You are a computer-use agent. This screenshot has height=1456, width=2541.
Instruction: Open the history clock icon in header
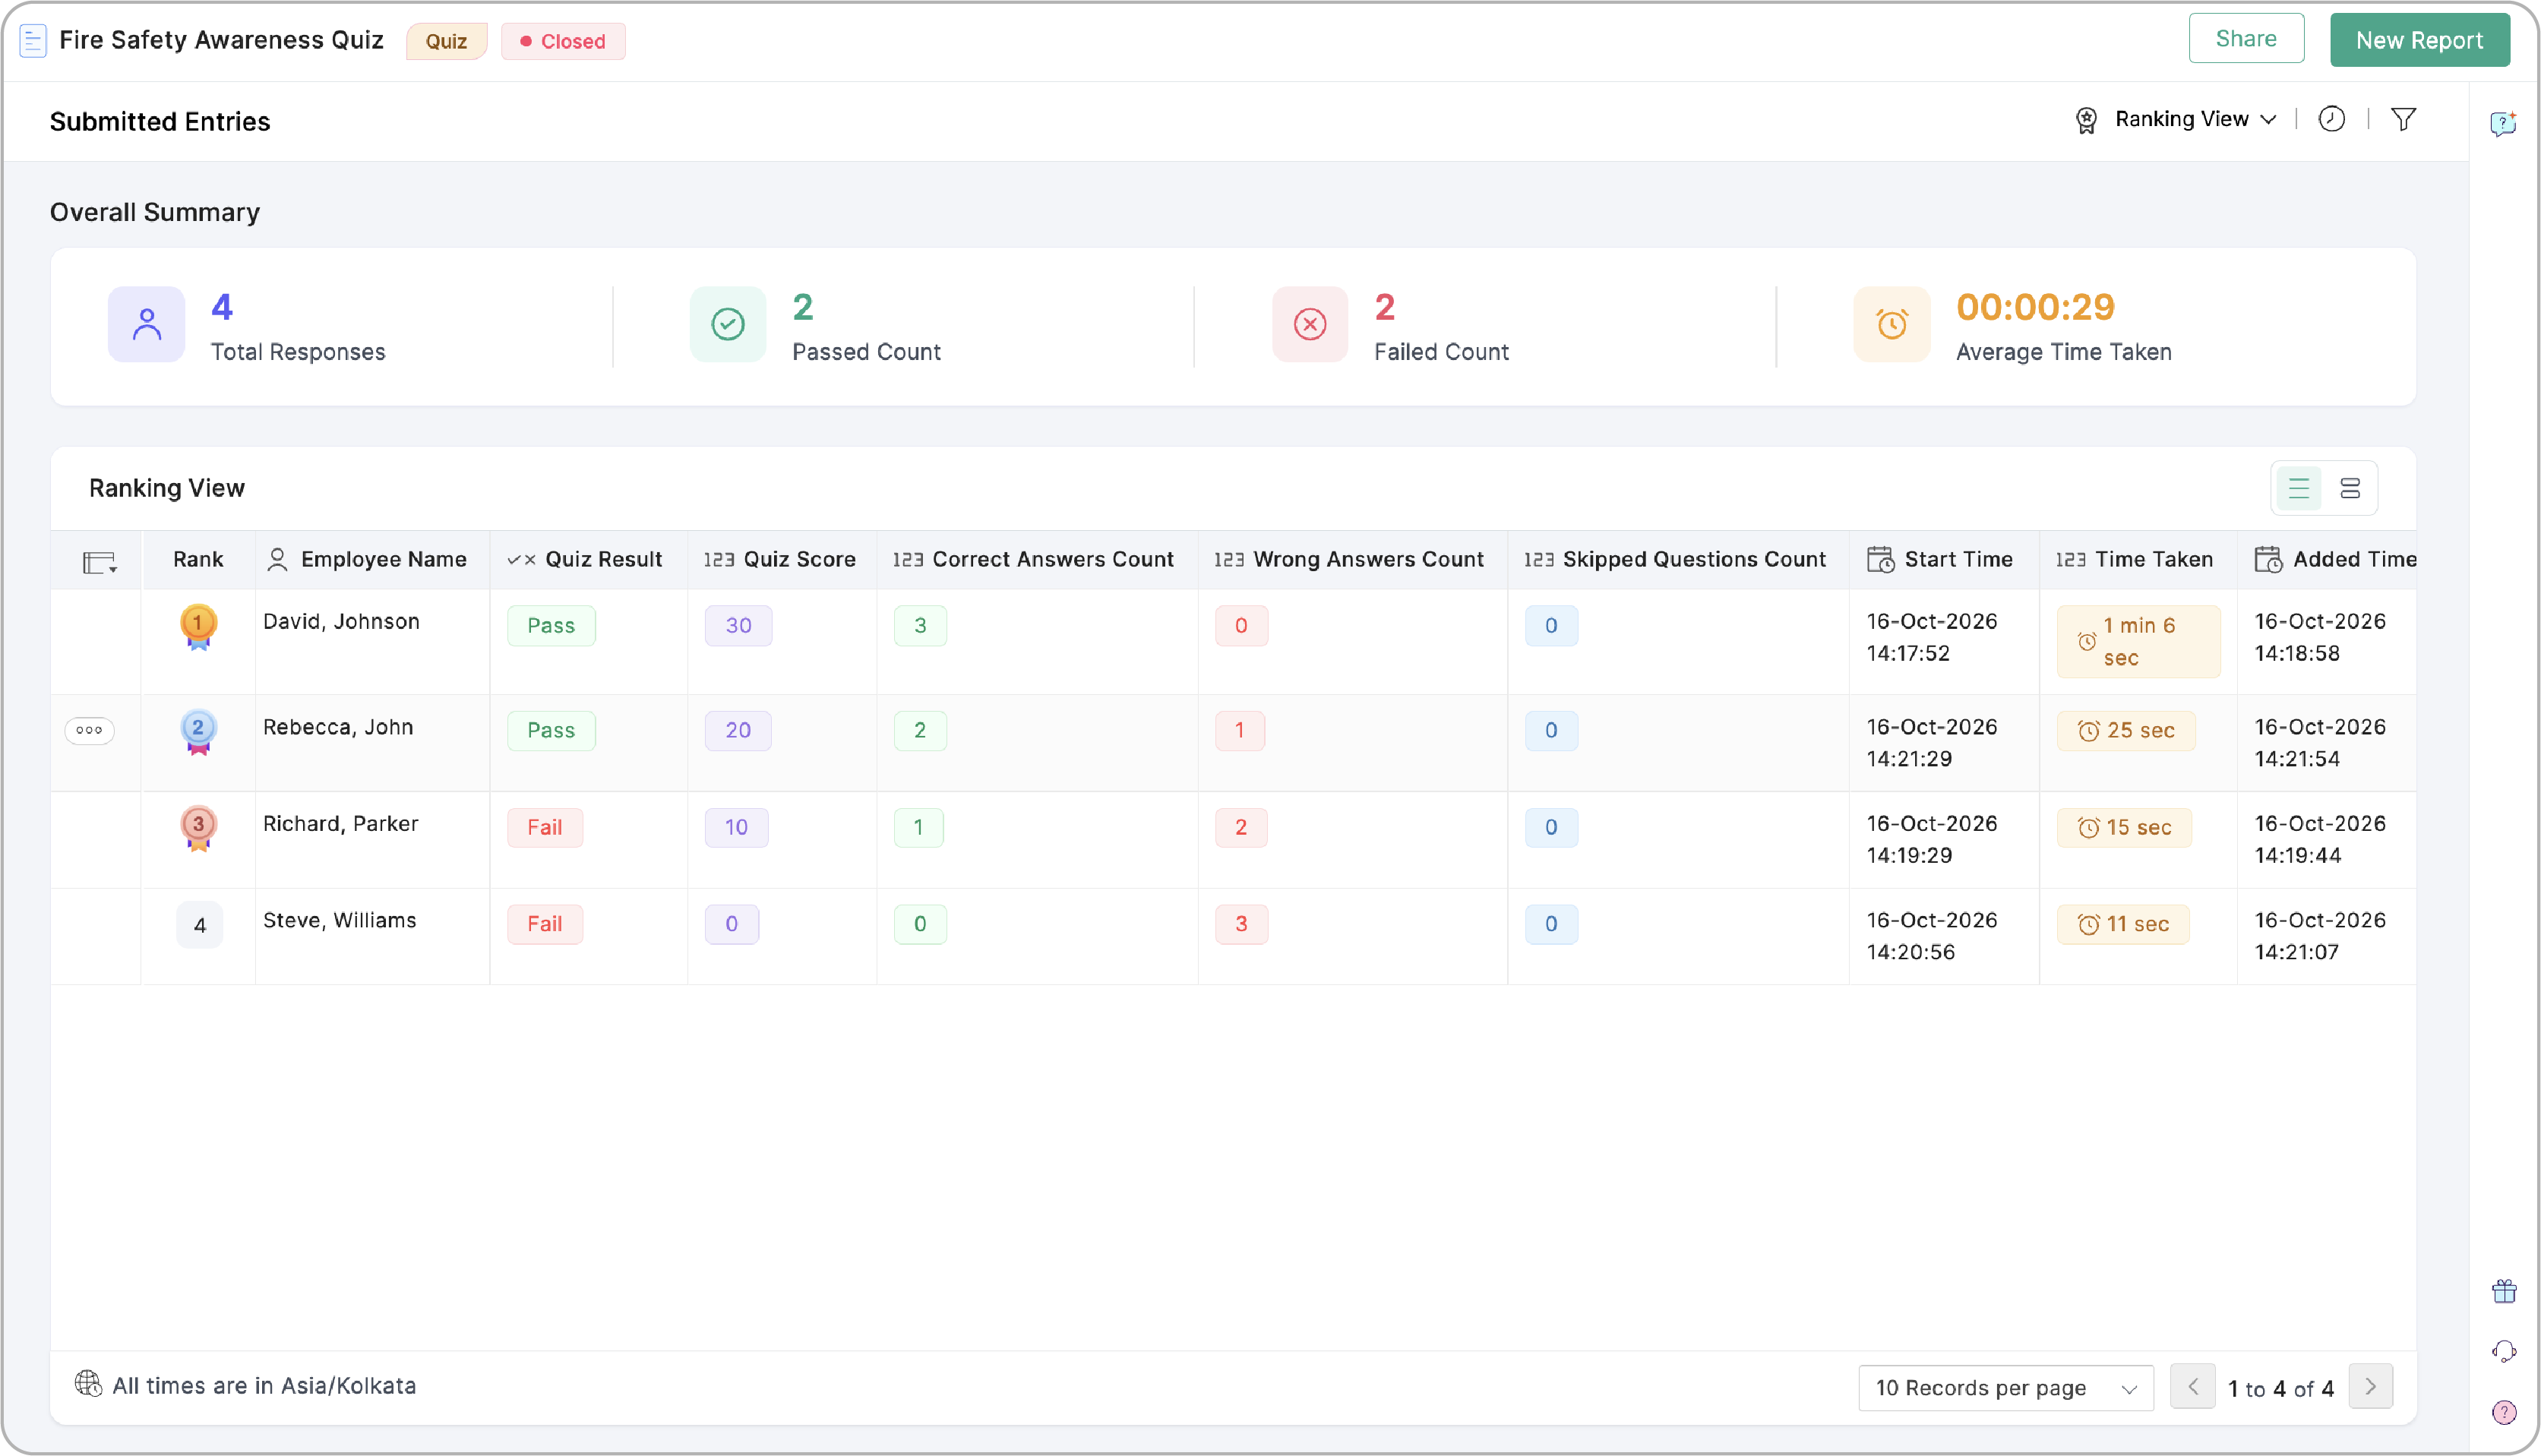point(2331,119)
